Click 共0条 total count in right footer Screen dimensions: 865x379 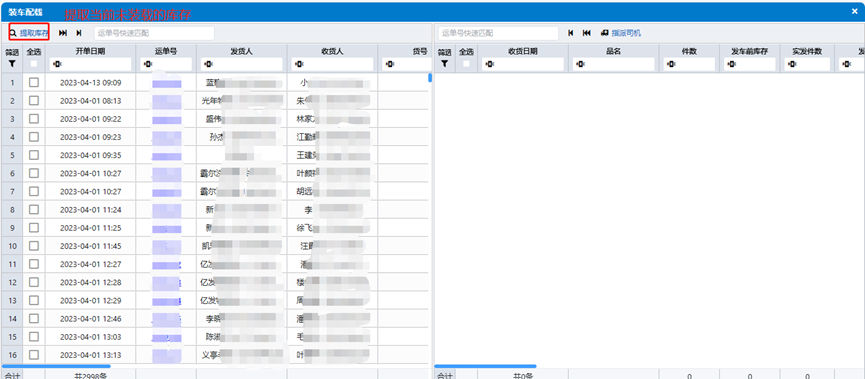pos(522,376)
